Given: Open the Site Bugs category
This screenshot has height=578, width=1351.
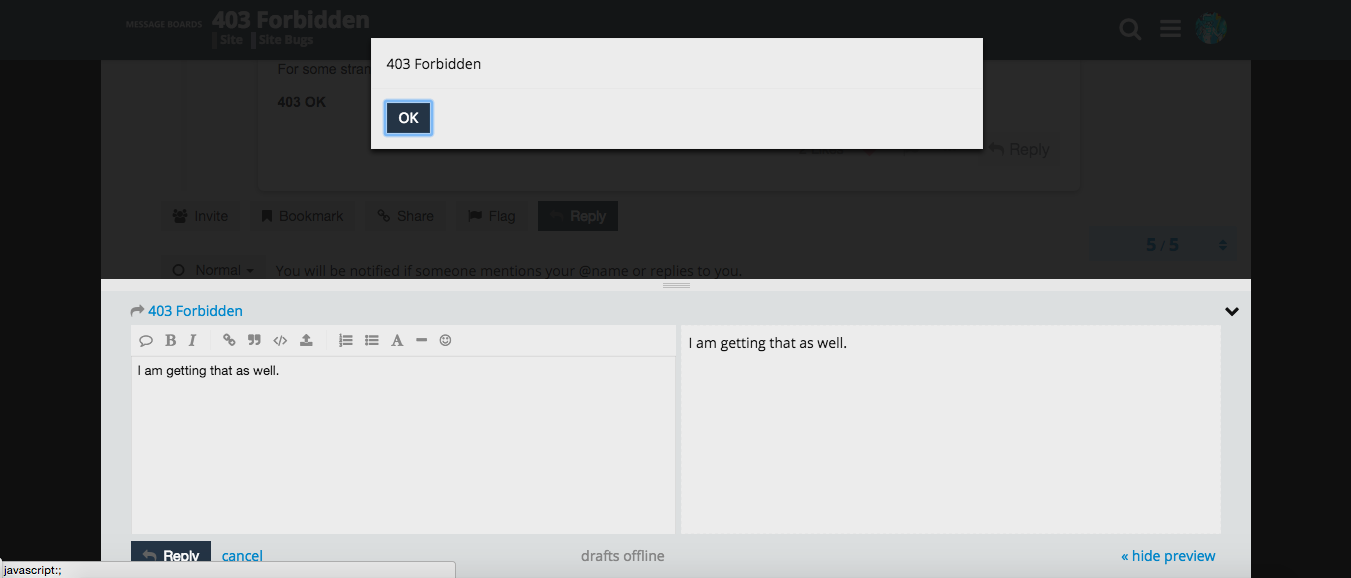Looking at the screenshot, I should (x=284, y=39).
